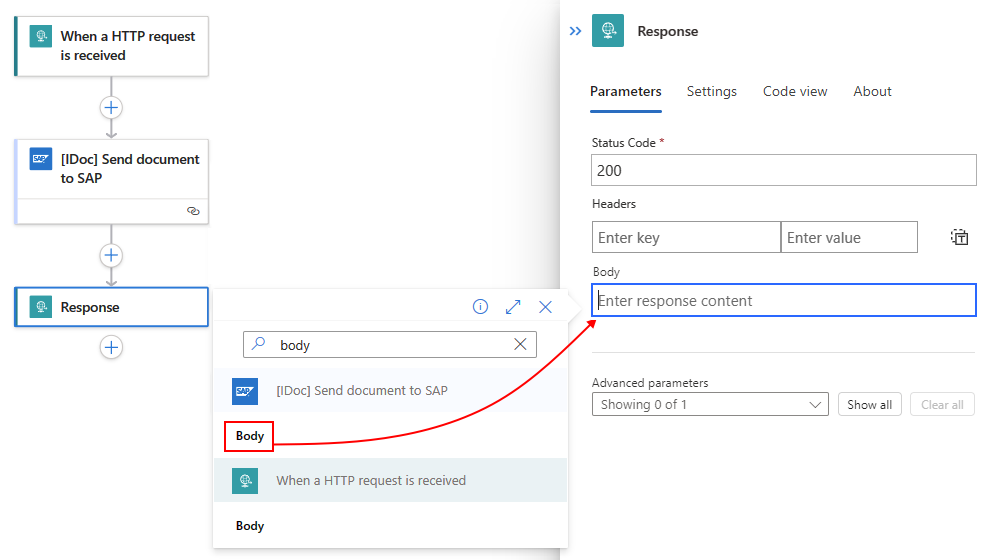Switch to the Settings tab
990x560 pixels.
click(x=712, y=92)
